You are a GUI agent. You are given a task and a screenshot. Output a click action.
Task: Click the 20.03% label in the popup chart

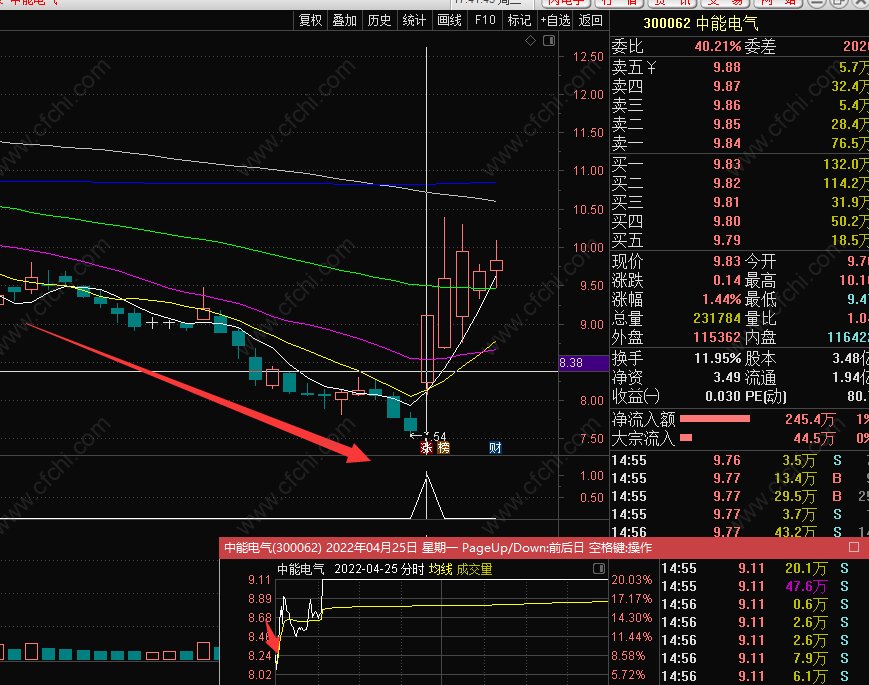click(x=631, y=580)
